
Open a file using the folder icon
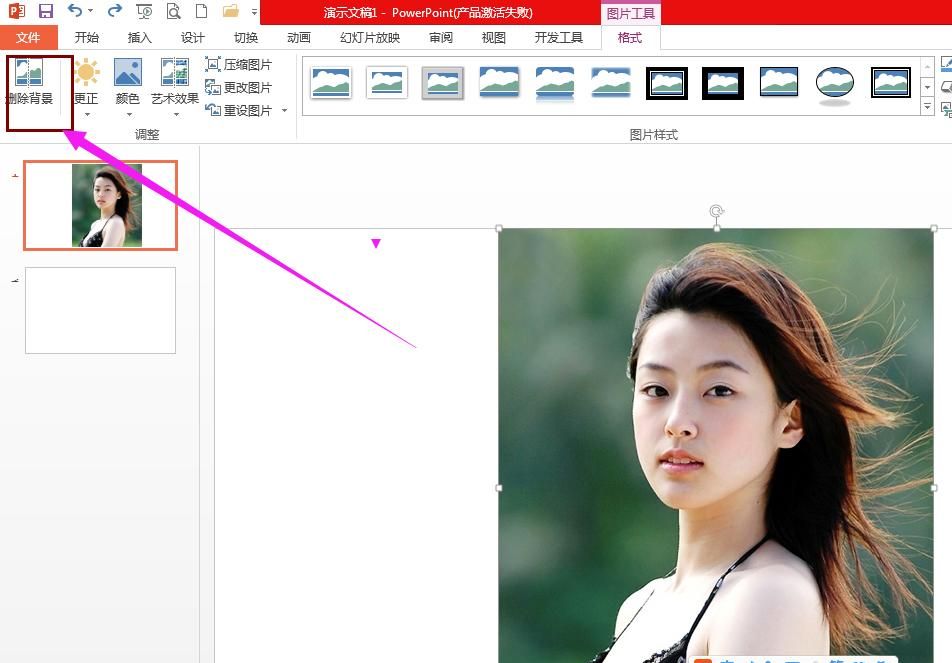[x=231, y=12]
